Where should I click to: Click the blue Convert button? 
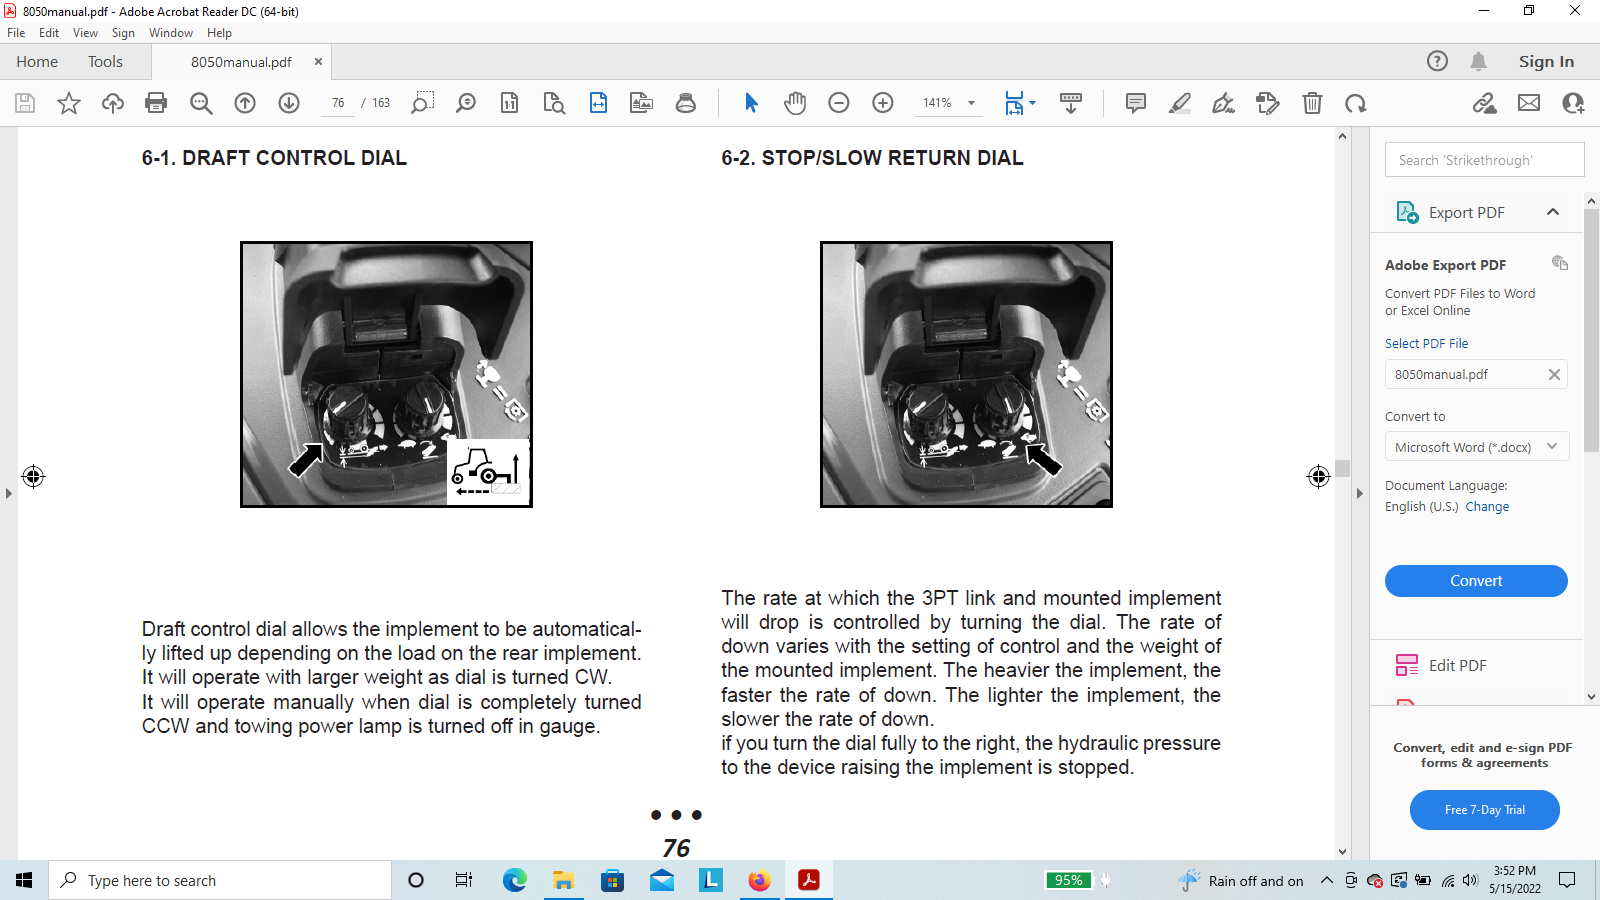pyautogui.click(x=1476, y=581)
